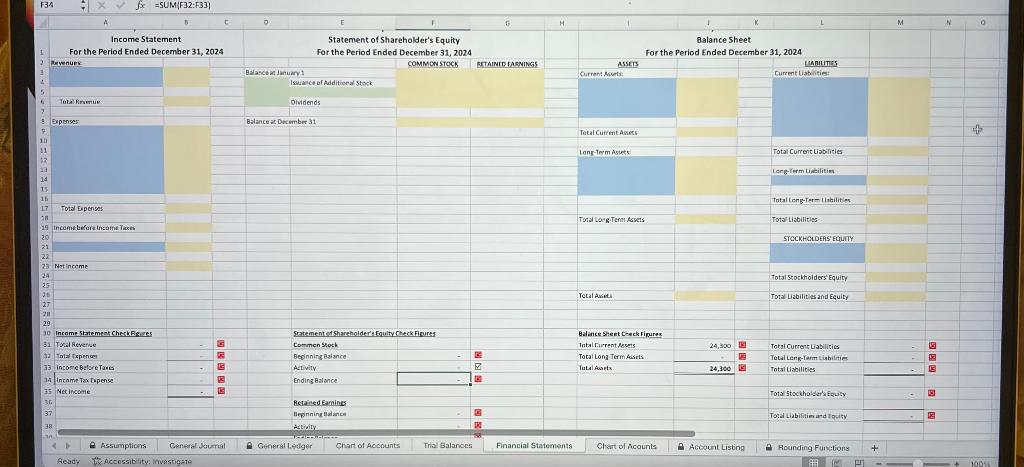Click zoom in plus button
1024x467 pixels.
point(957,462)
